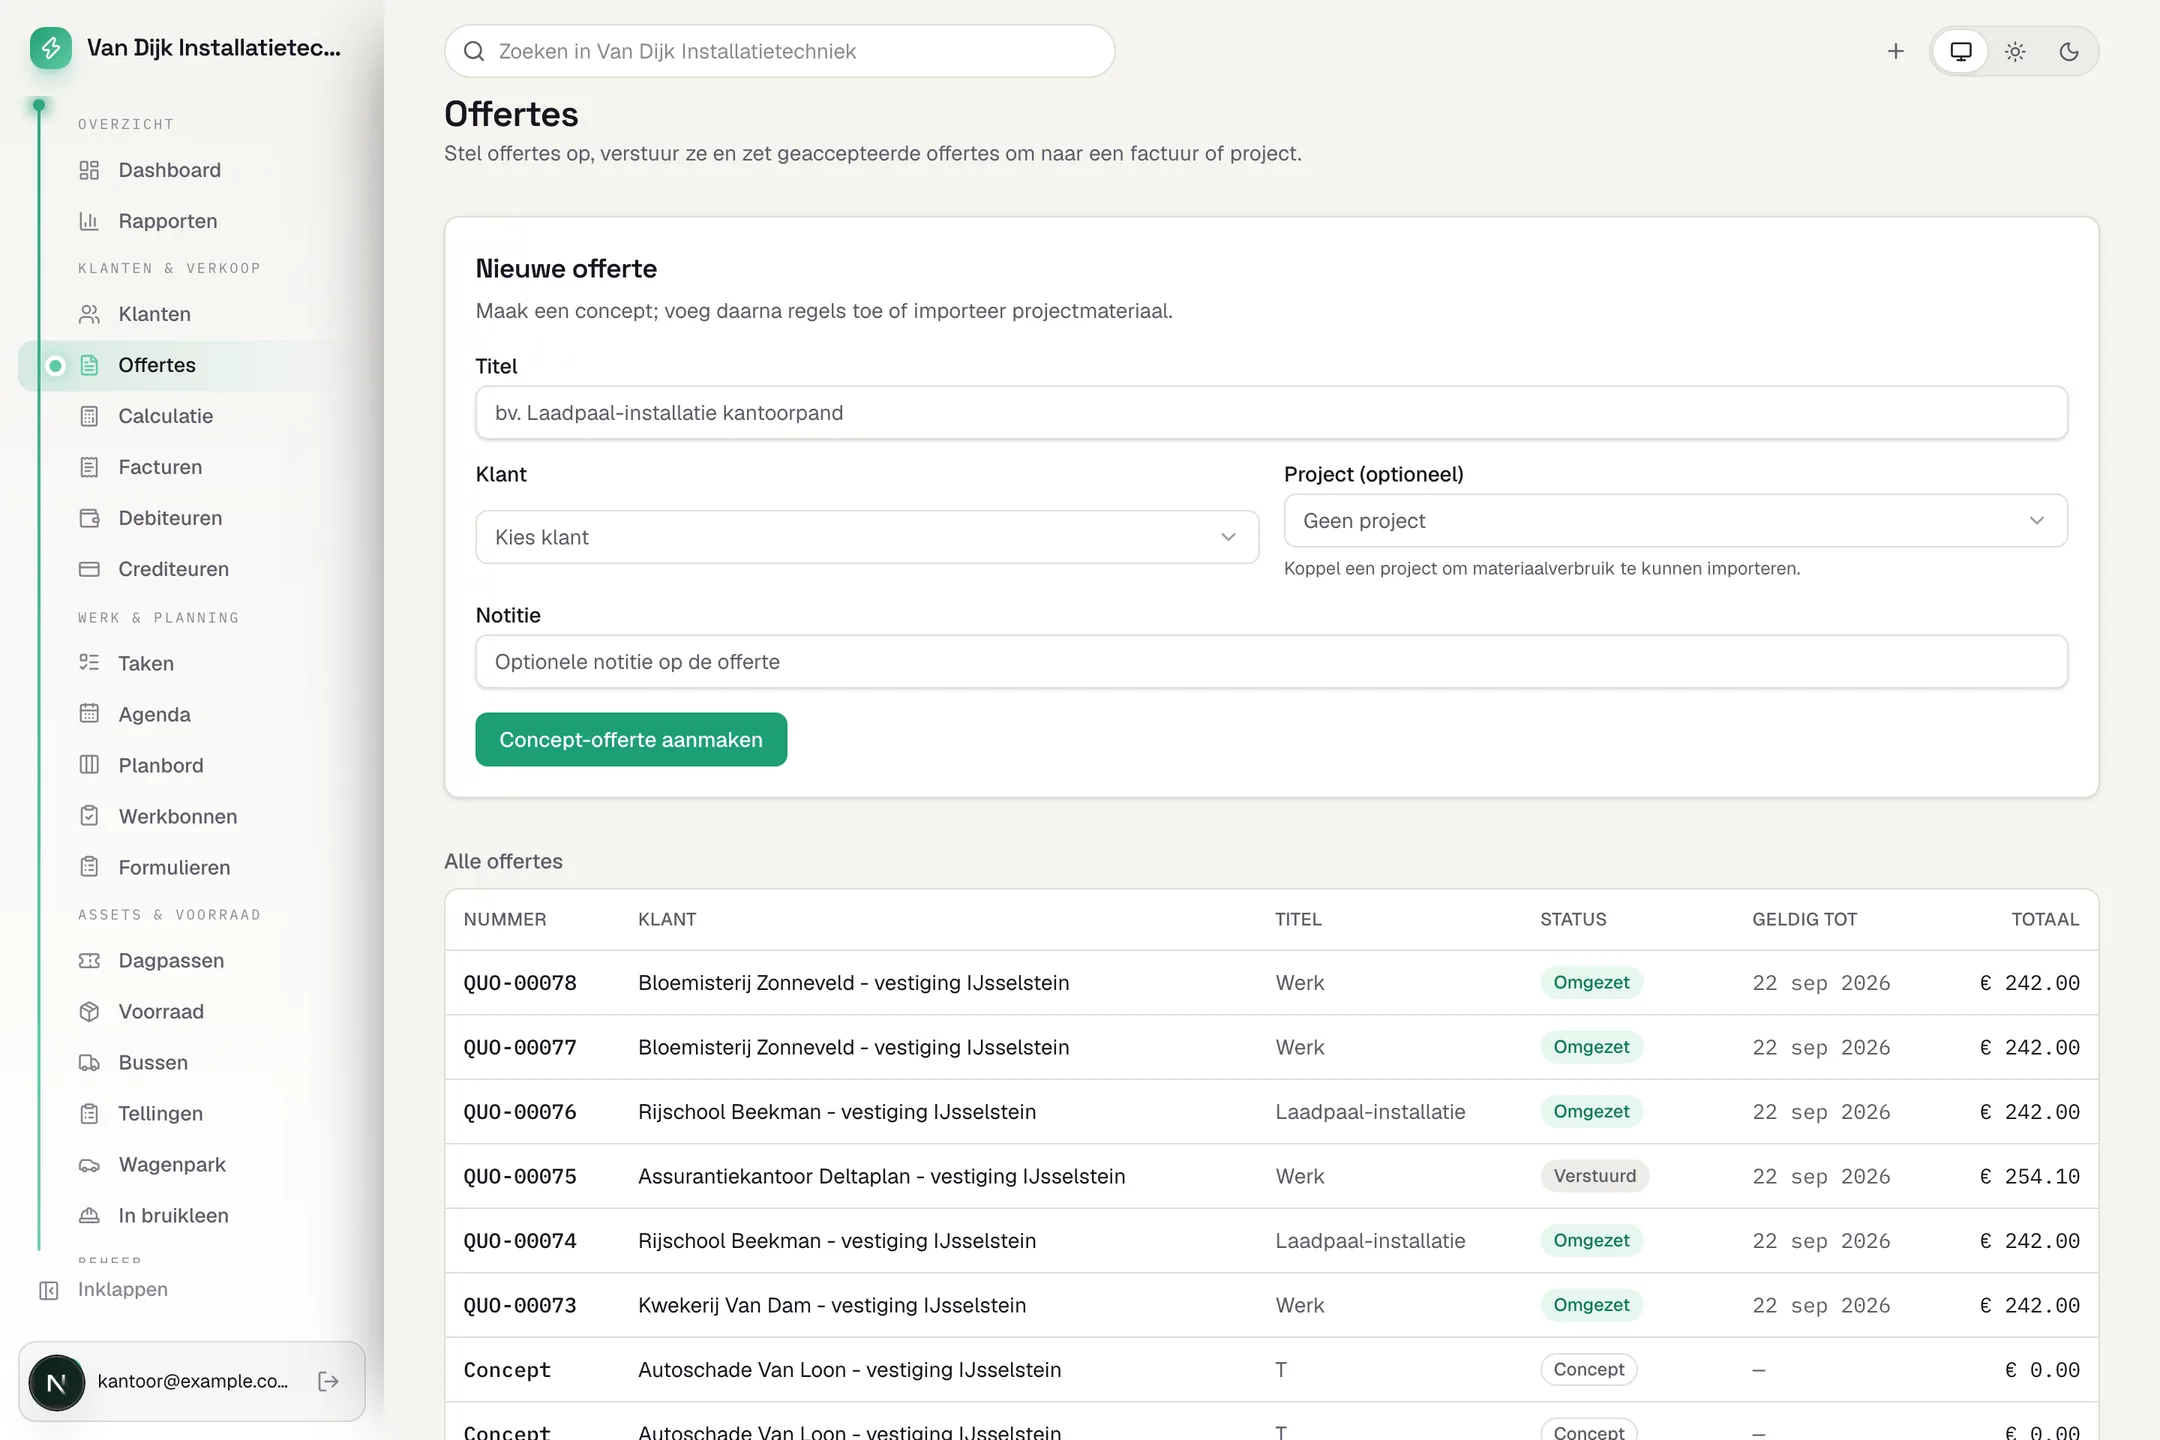Open Calculatie label in sidebar
The width and height of the screenshot is (2160, 1440).
tap(165, 416)
